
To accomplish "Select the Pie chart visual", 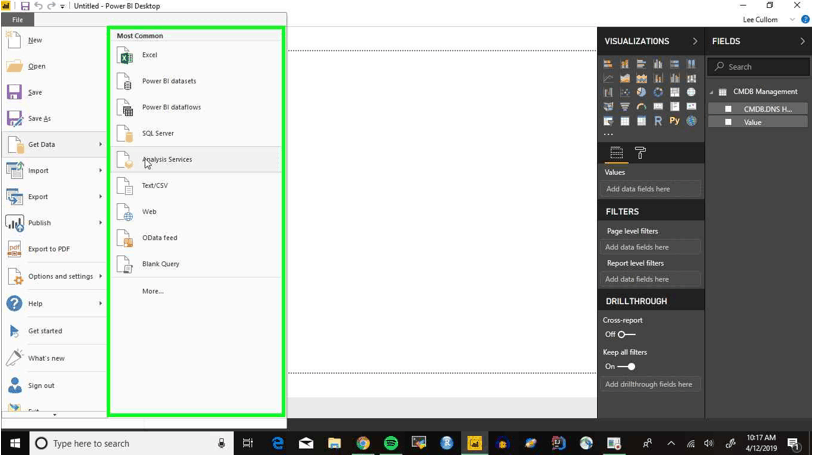I will [641, 92].
